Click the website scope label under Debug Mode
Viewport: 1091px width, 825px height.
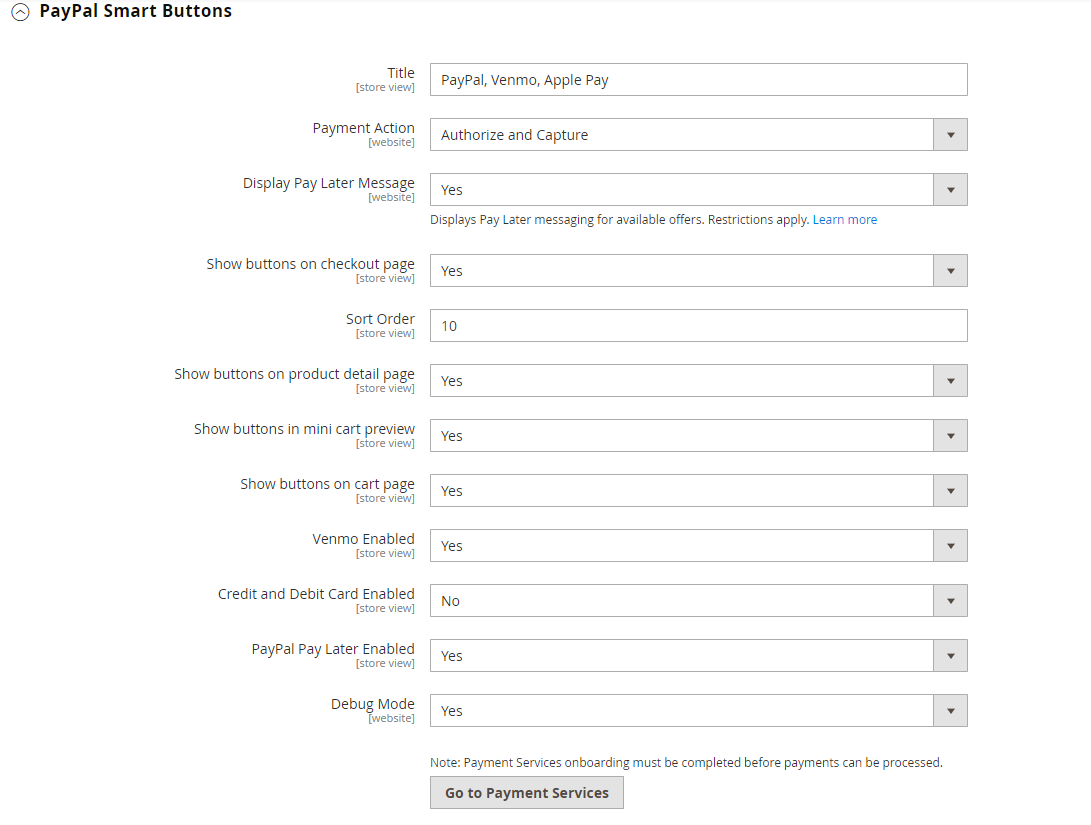point(392,718)
